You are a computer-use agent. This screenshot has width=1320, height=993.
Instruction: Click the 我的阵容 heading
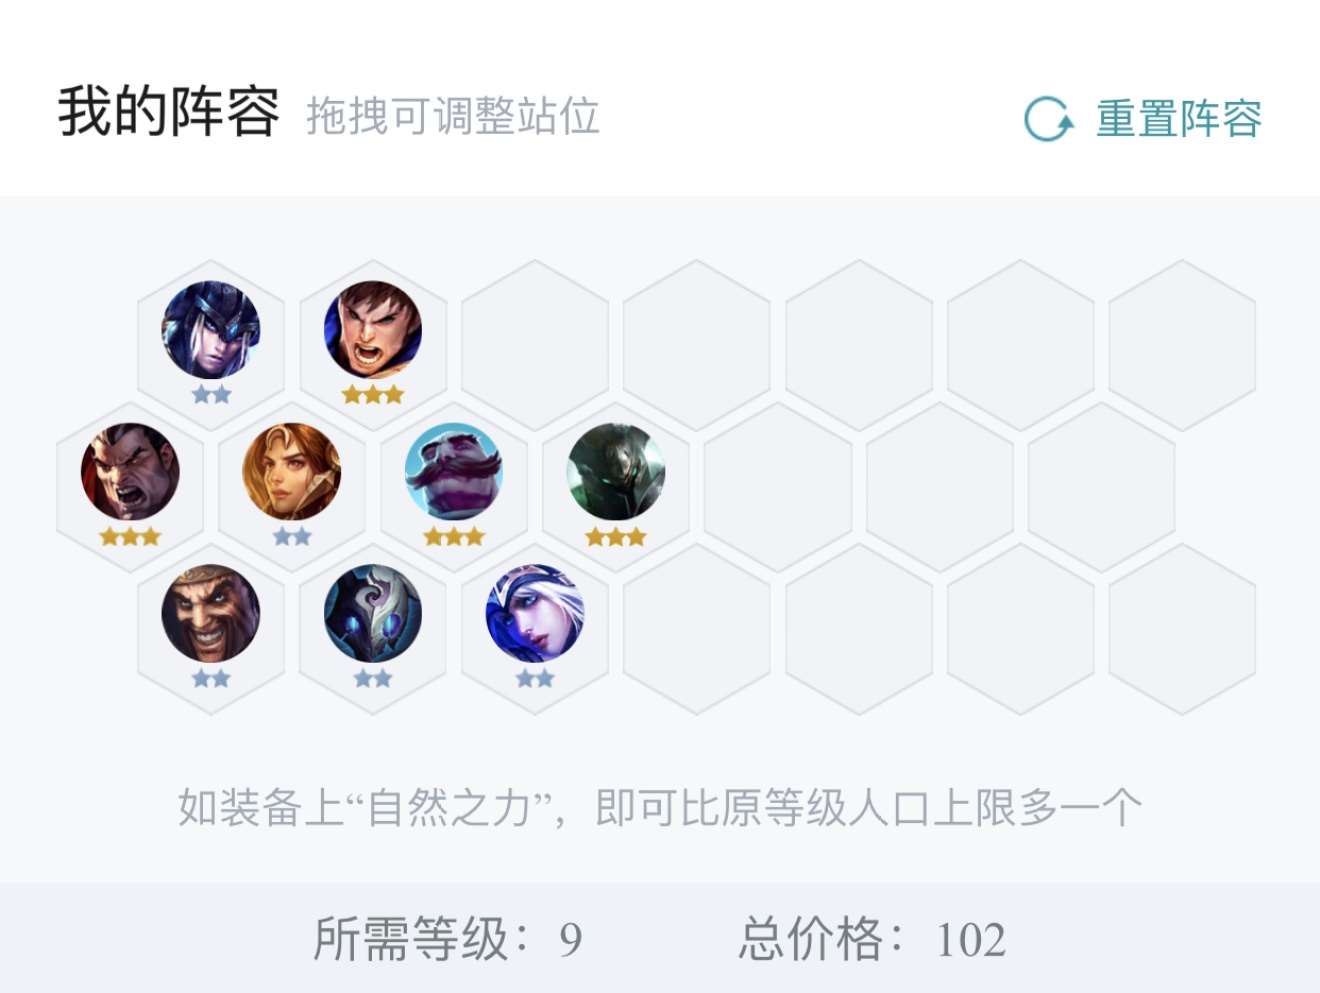(x=168, y=112)
